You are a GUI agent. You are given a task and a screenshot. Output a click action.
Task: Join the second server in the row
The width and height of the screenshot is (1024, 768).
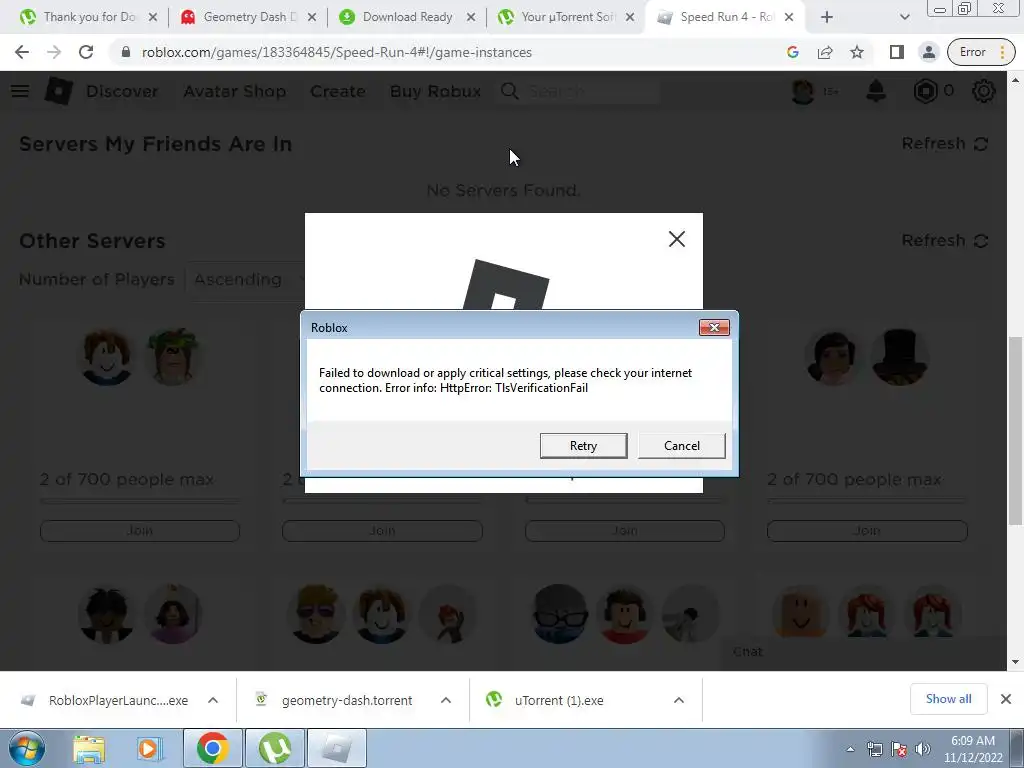382,531
